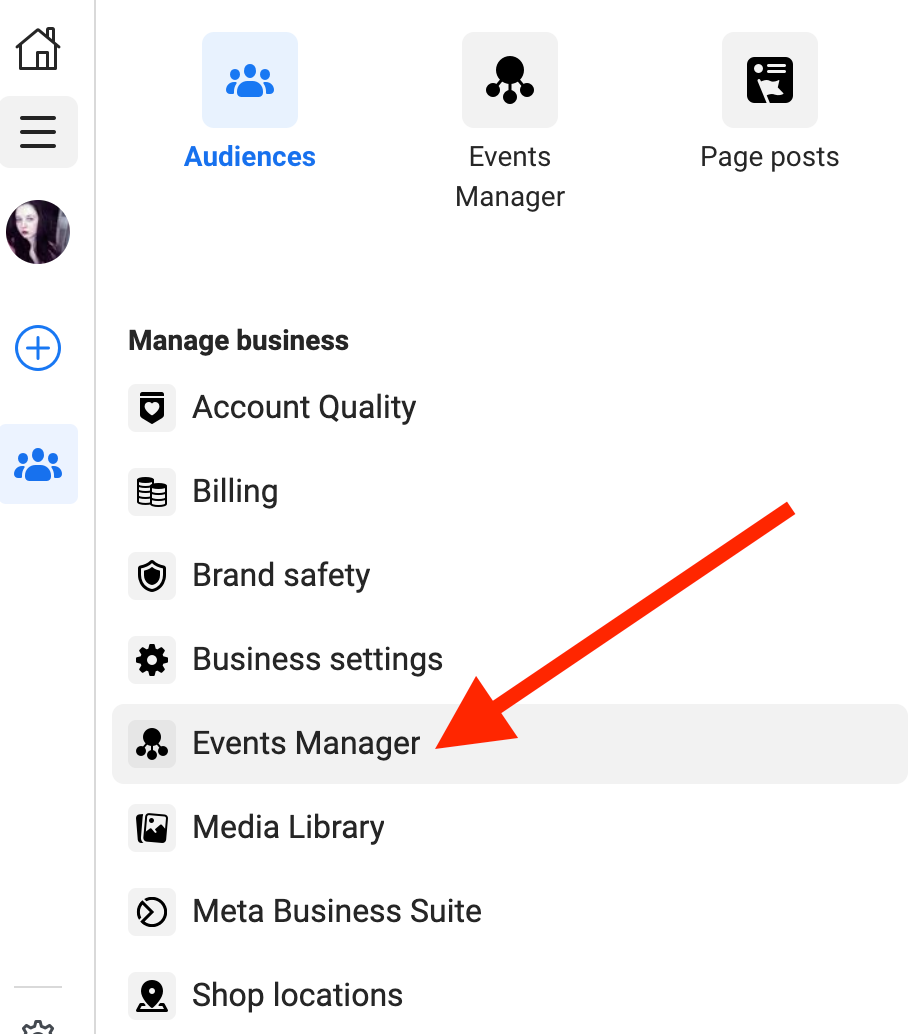
Task: Open Business settings gear item
Action: click(x=317, y=660)
